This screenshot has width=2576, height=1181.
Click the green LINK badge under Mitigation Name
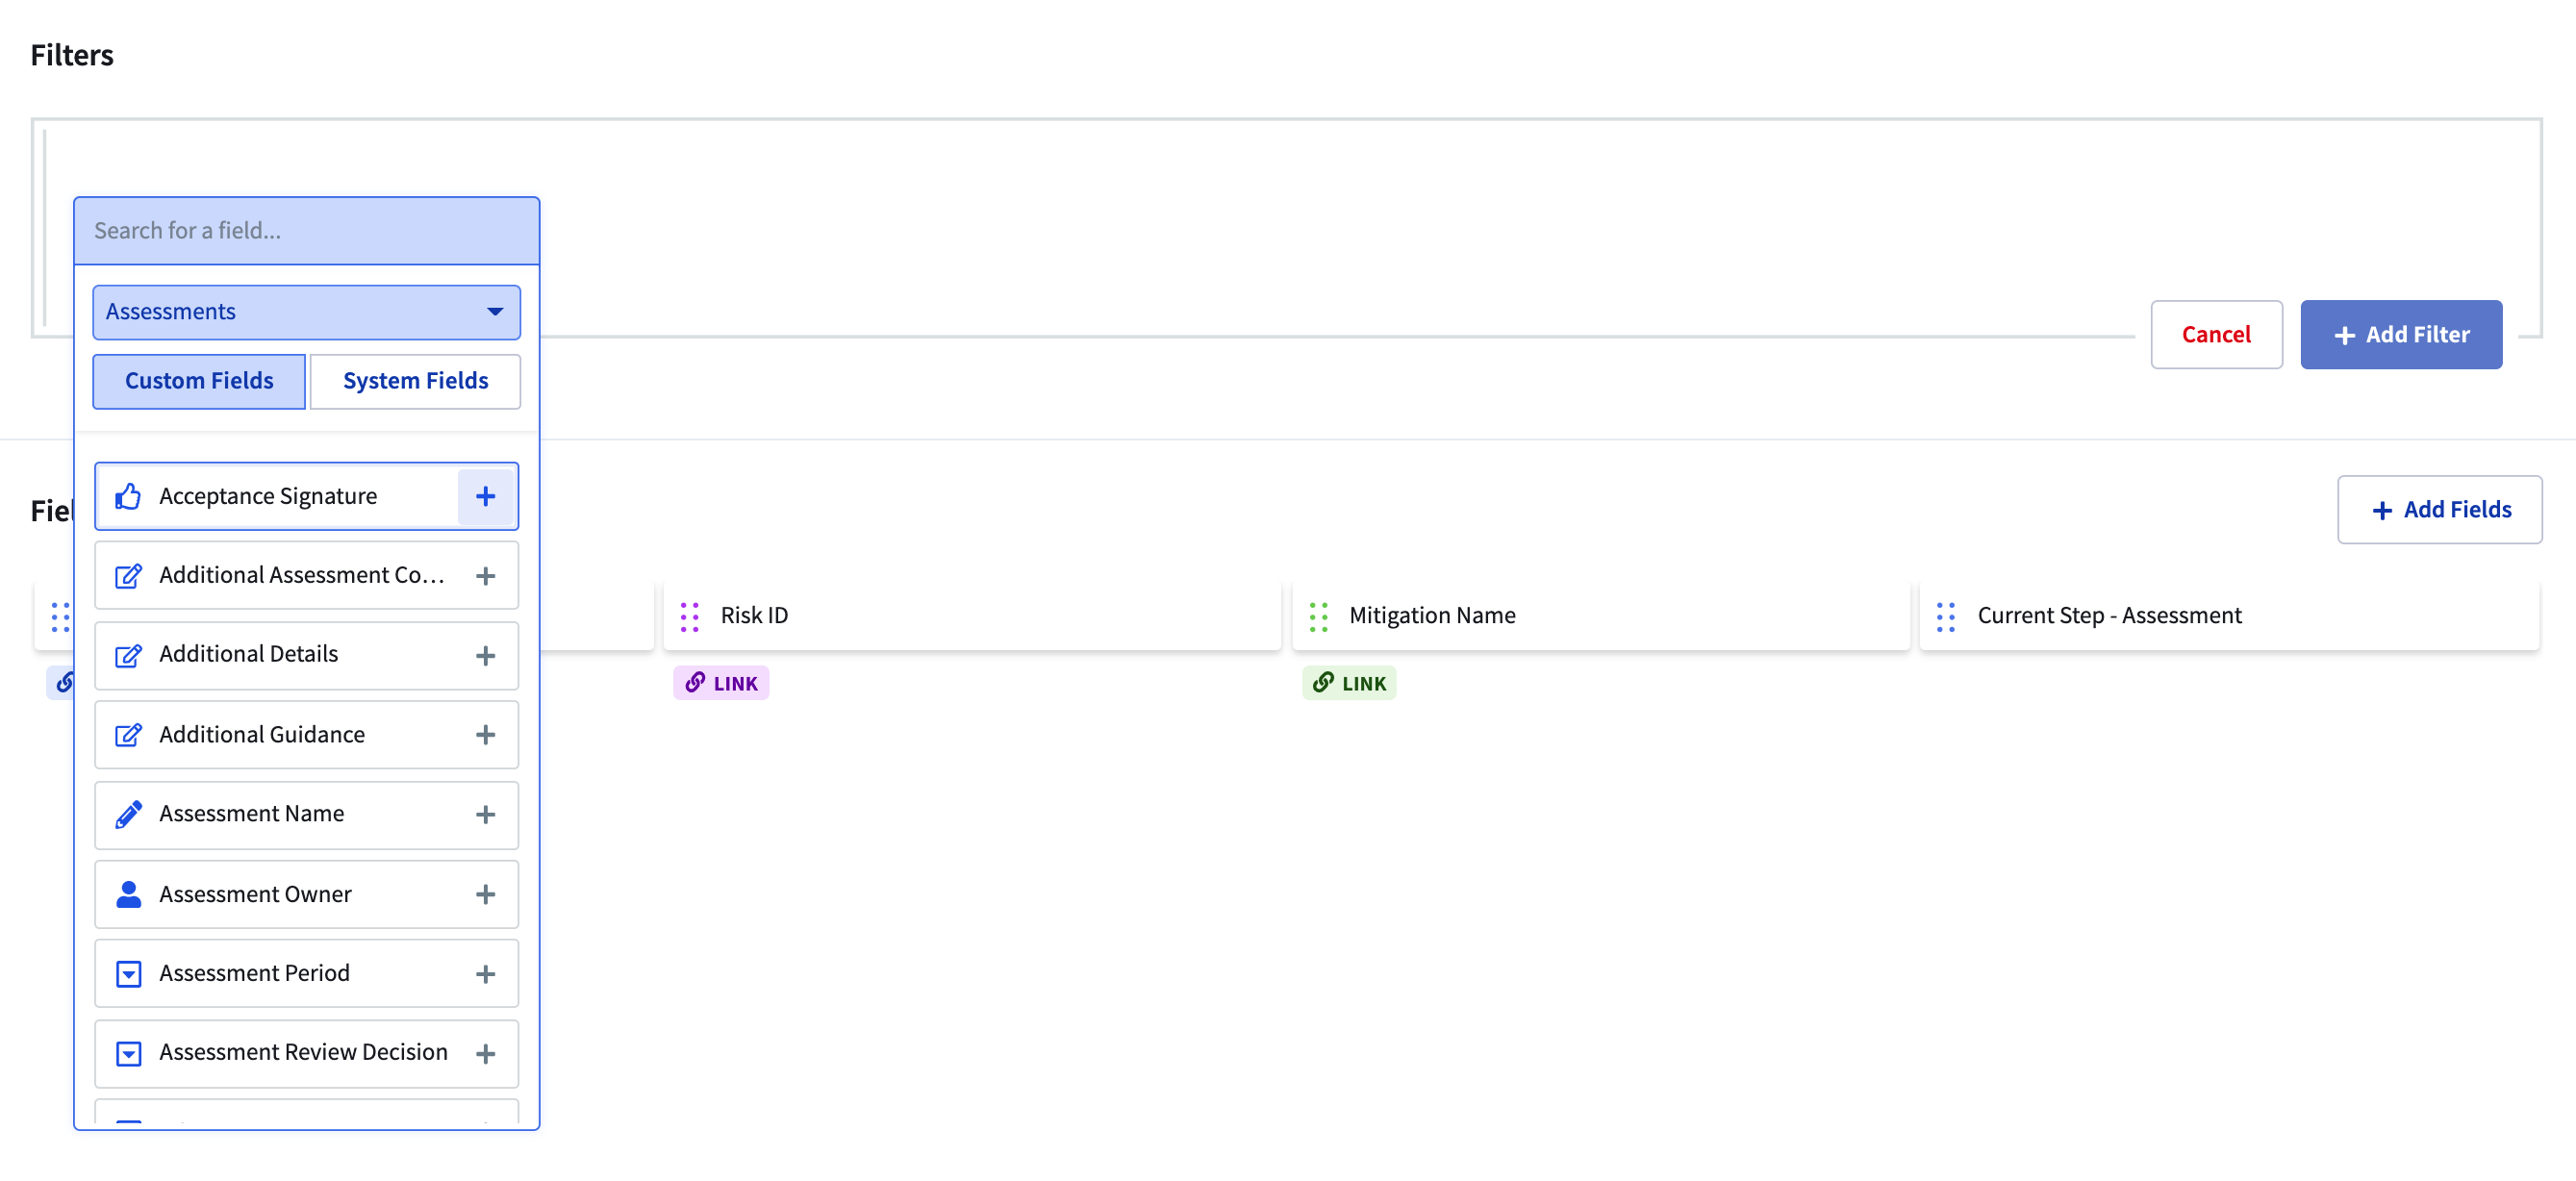(x=1349, y=682)
